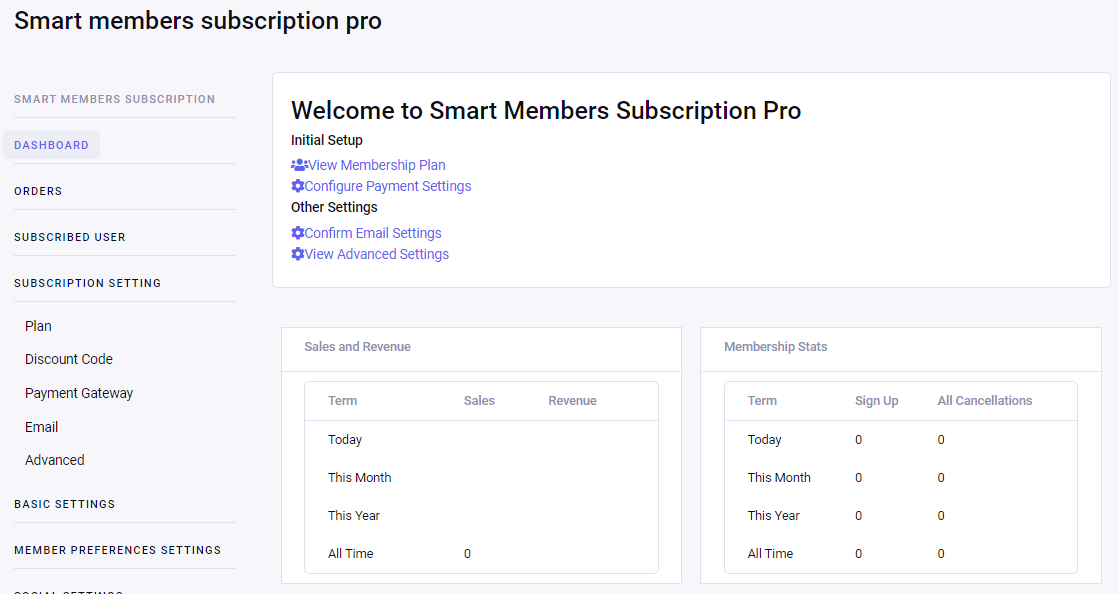Screen dimensions: 1118x594
Task: Click the gear icon beside Confirm Email Settings
Action: point(297,233)
